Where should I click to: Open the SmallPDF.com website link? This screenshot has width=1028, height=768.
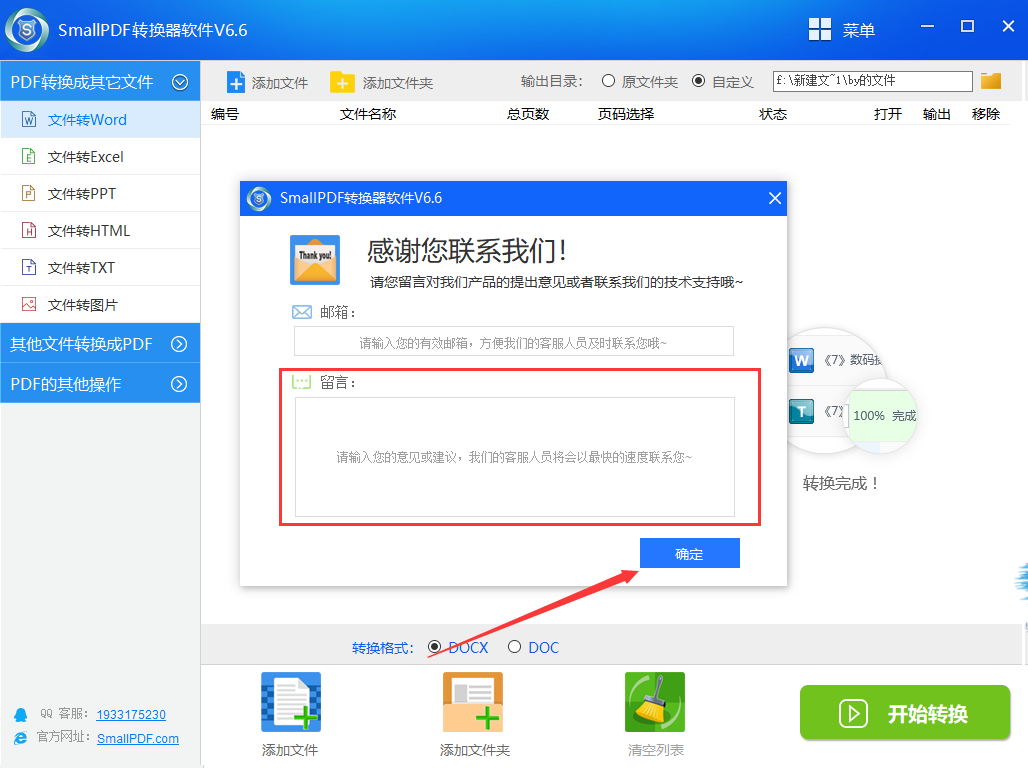(138, 738)
